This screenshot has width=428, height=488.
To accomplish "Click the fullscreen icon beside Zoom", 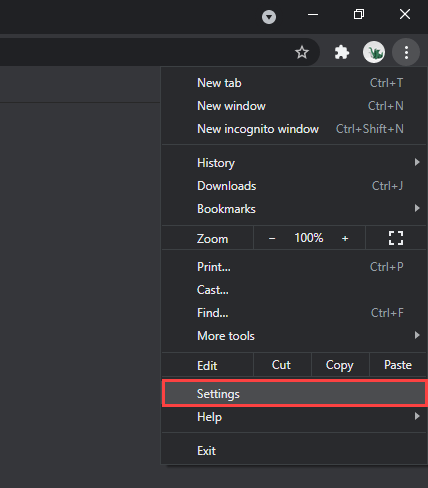I will click(x=396, y=238).
